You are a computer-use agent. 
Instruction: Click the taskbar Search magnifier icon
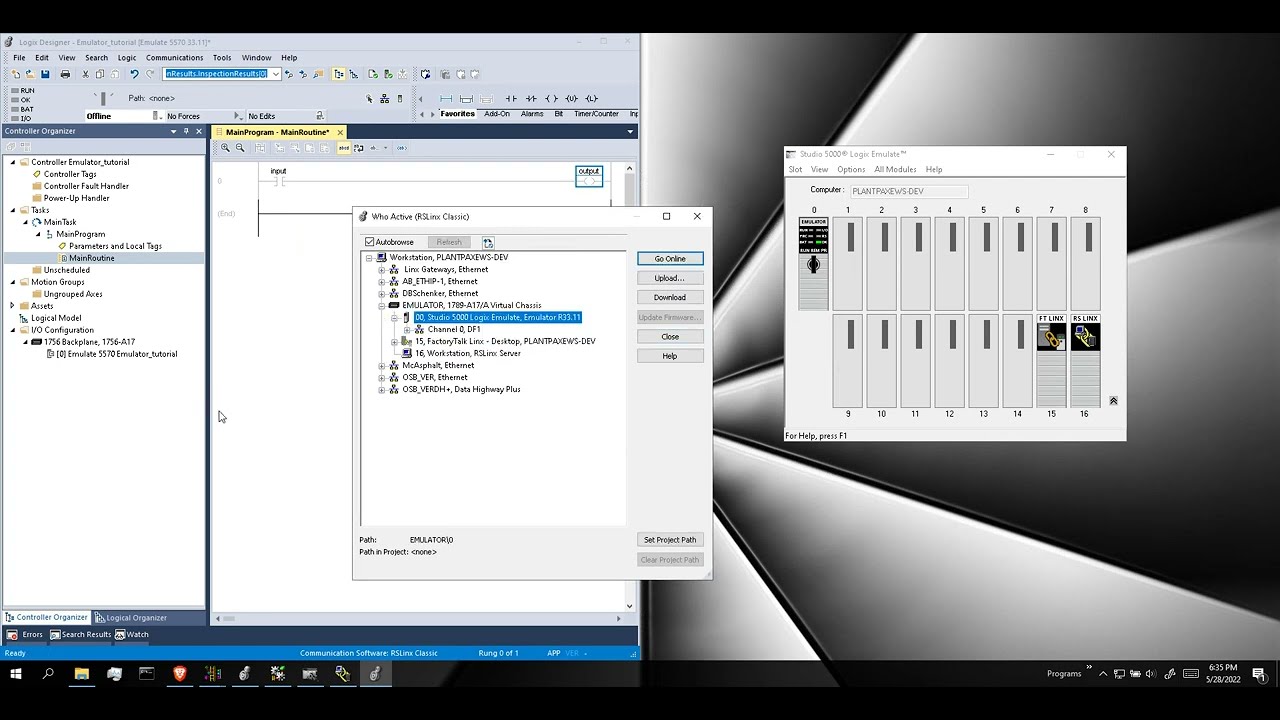click(48, 674)
